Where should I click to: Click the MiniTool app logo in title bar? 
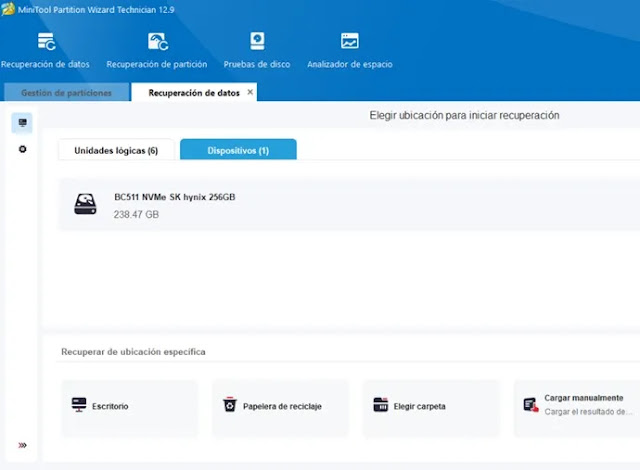click(x=8, y=9)
